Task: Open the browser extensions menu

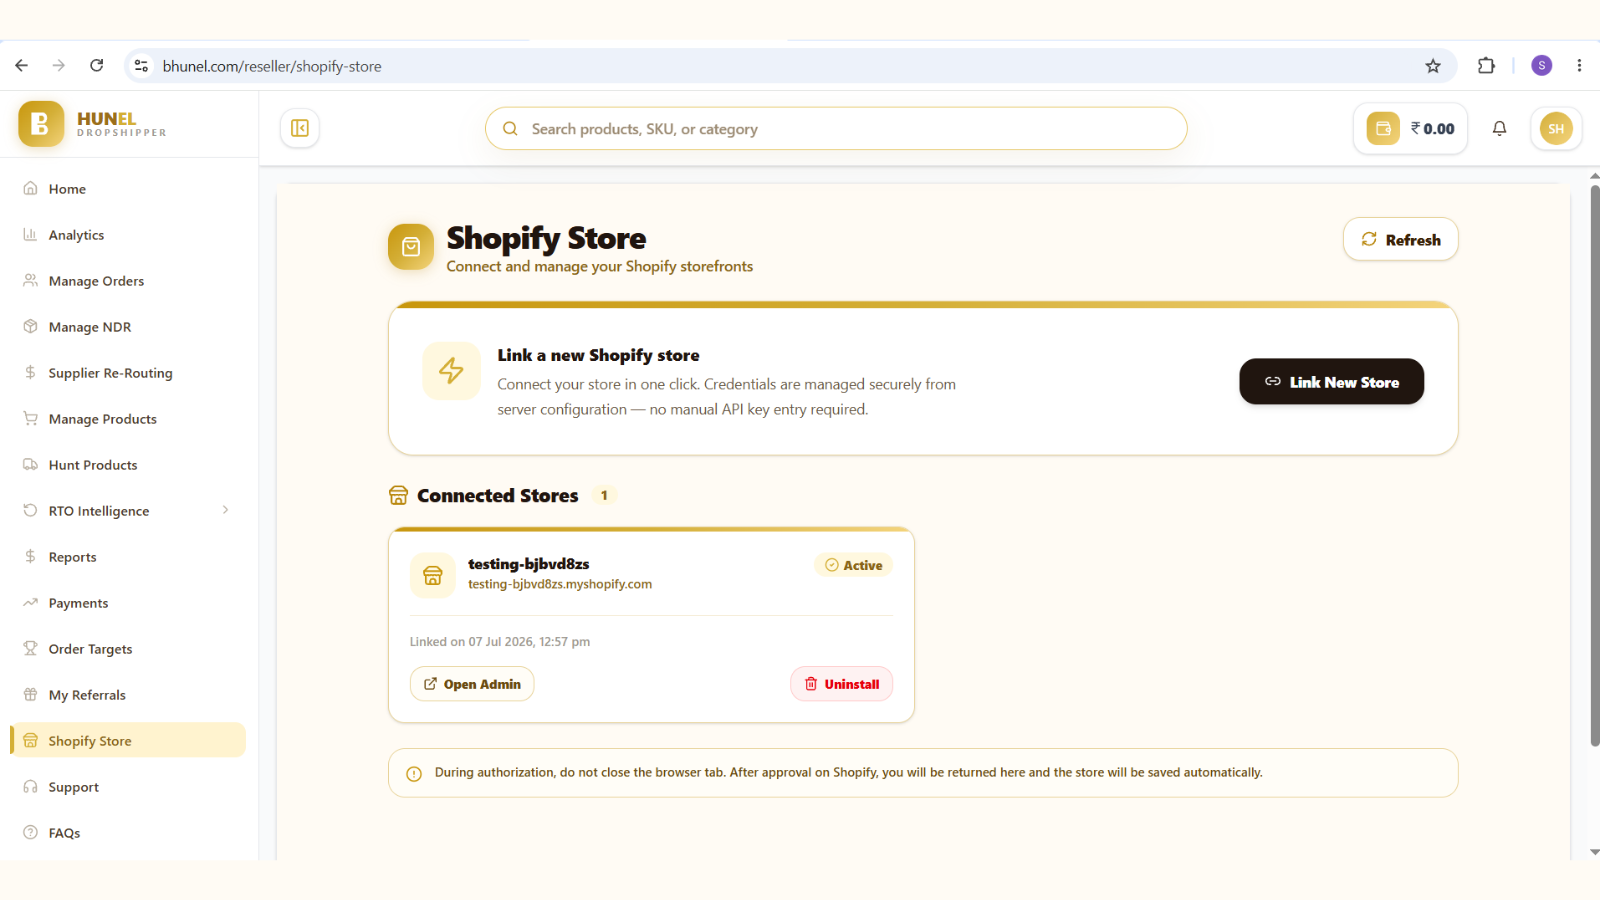Action: click(1486, 66)
